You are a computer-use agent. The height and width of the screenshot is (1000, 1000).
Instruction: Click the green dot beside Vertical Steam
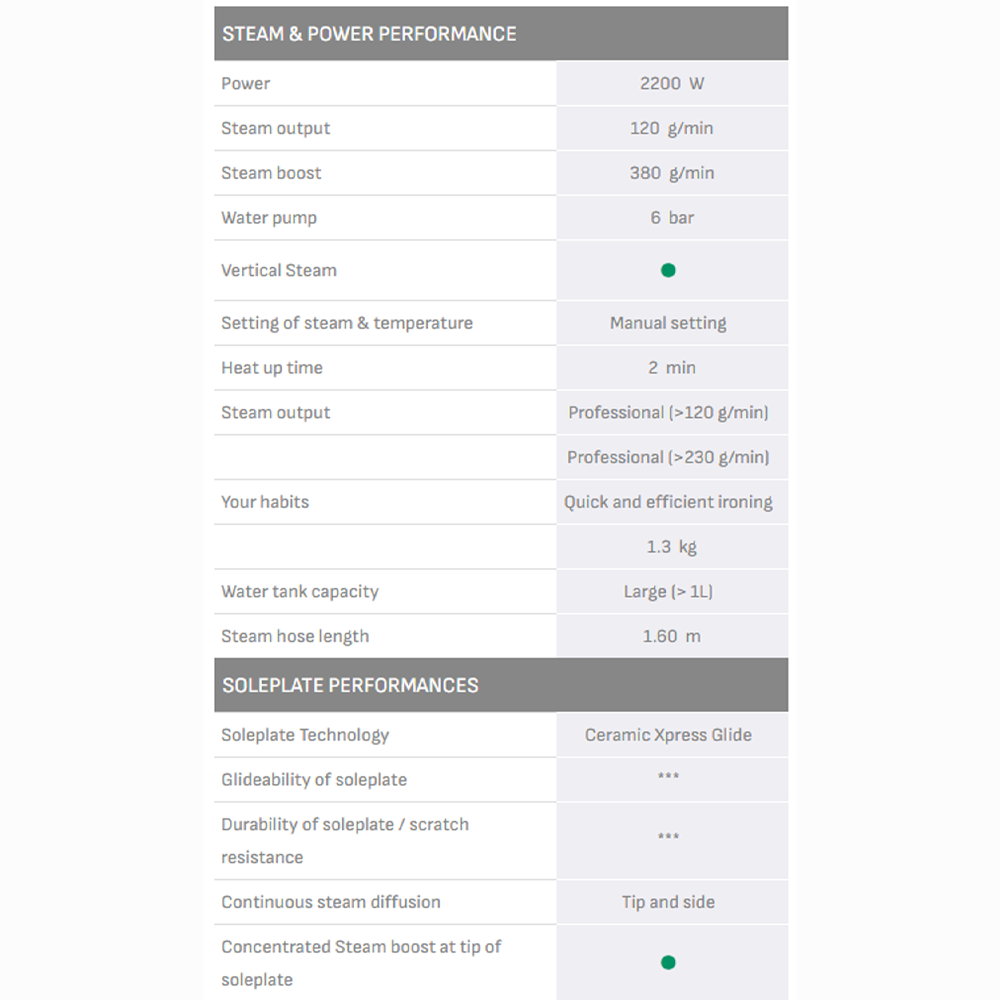point(668,270)
